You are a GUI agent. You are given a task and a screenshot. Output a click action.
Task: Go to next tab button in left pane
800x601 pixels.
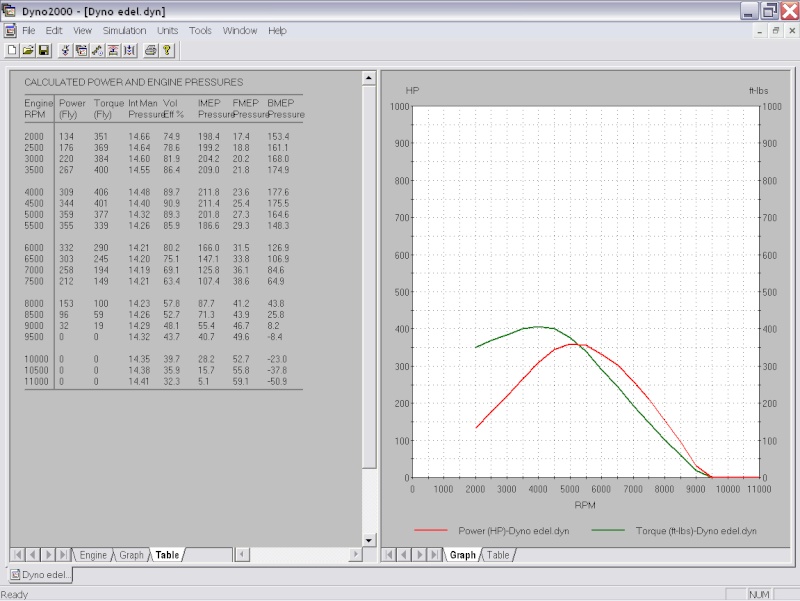point(48,555)
